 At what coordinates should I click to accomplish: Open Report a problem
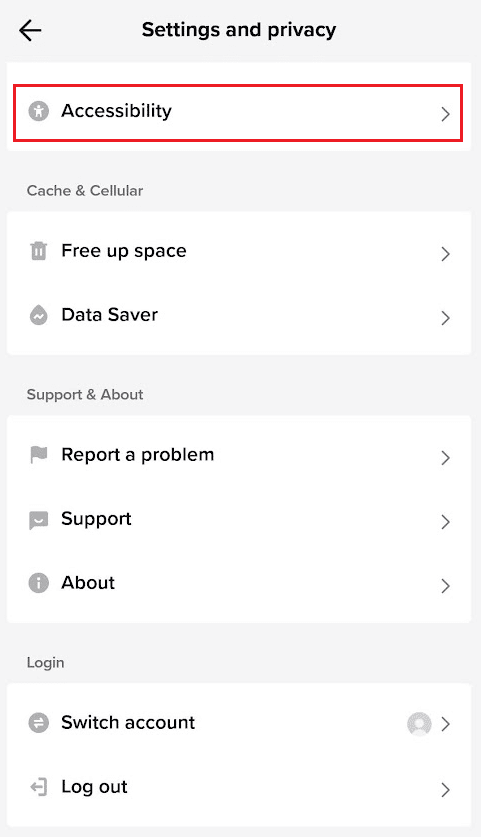239,455
